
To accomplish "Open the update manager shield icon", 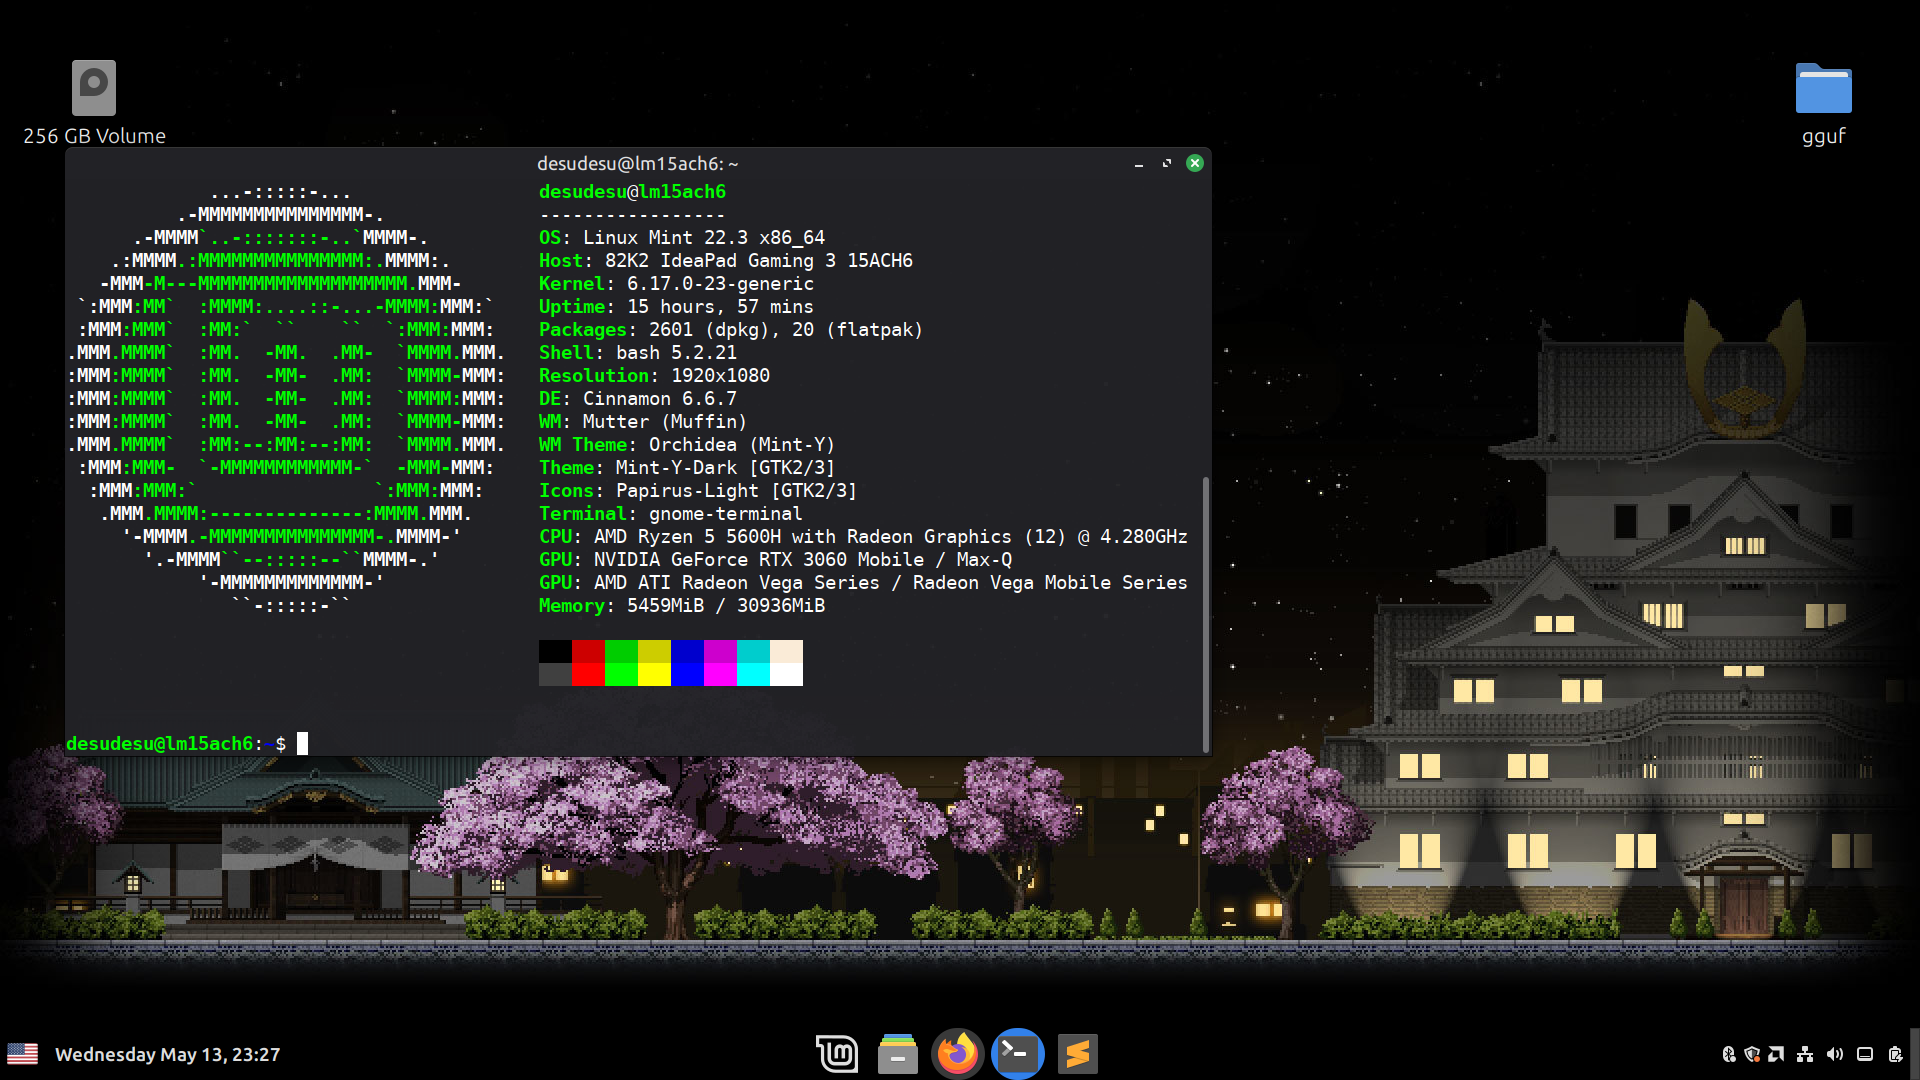I will (x=1752, y=1054).
